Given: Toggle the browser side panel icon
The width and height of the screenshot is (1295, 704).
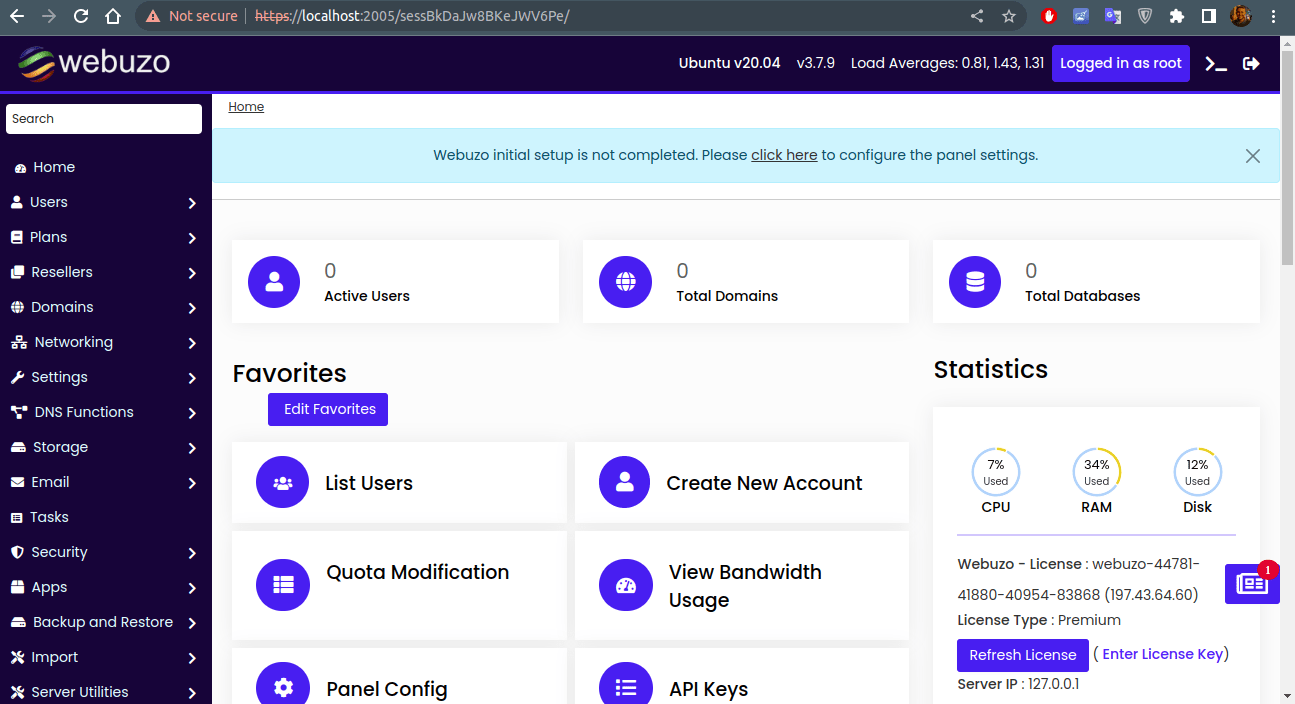Looking at the screenshot, I should [1208, 16].
